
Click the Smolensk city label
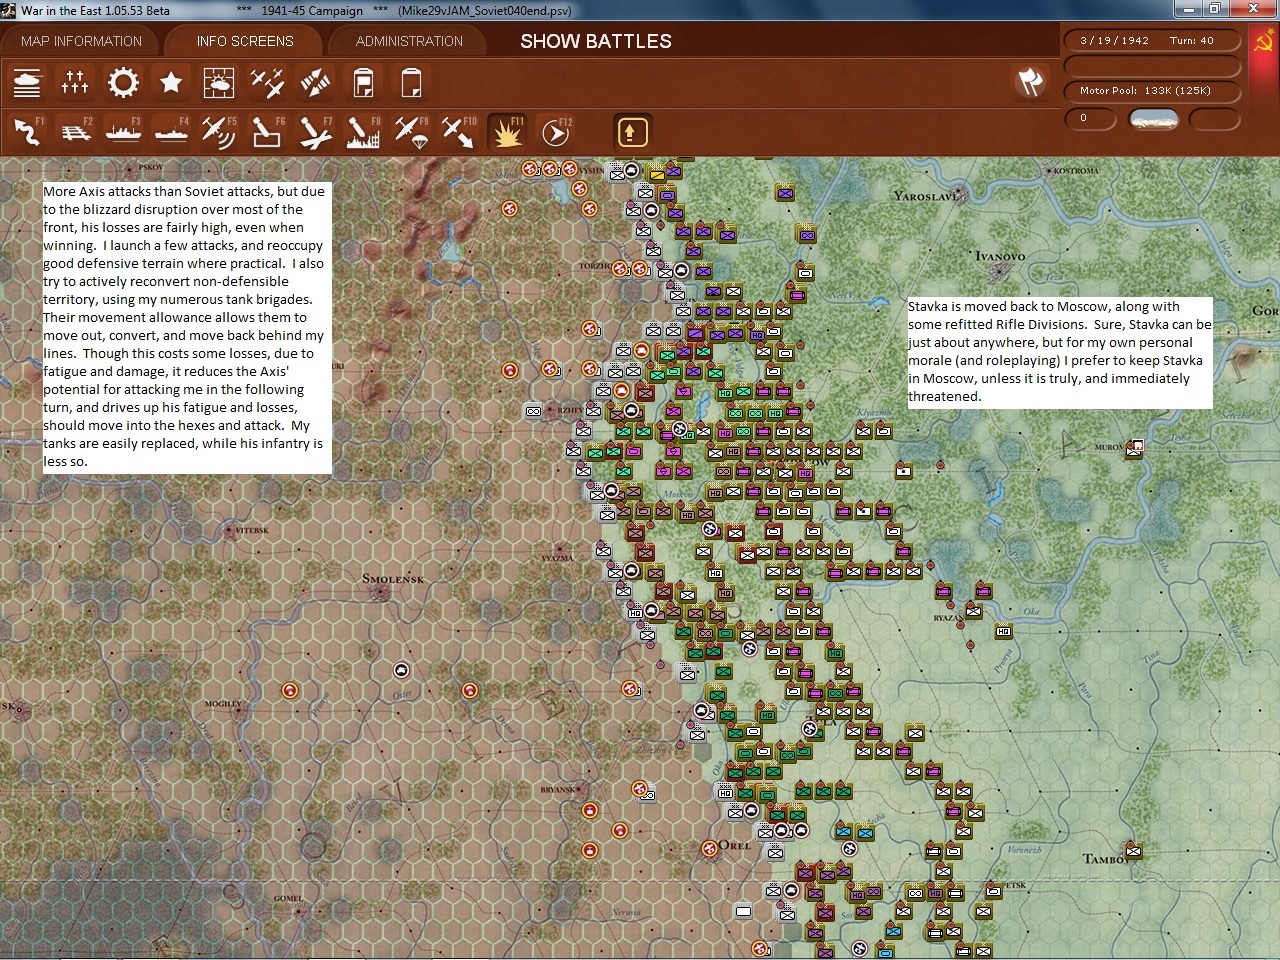pyautogui.click(x=393, y=579)
